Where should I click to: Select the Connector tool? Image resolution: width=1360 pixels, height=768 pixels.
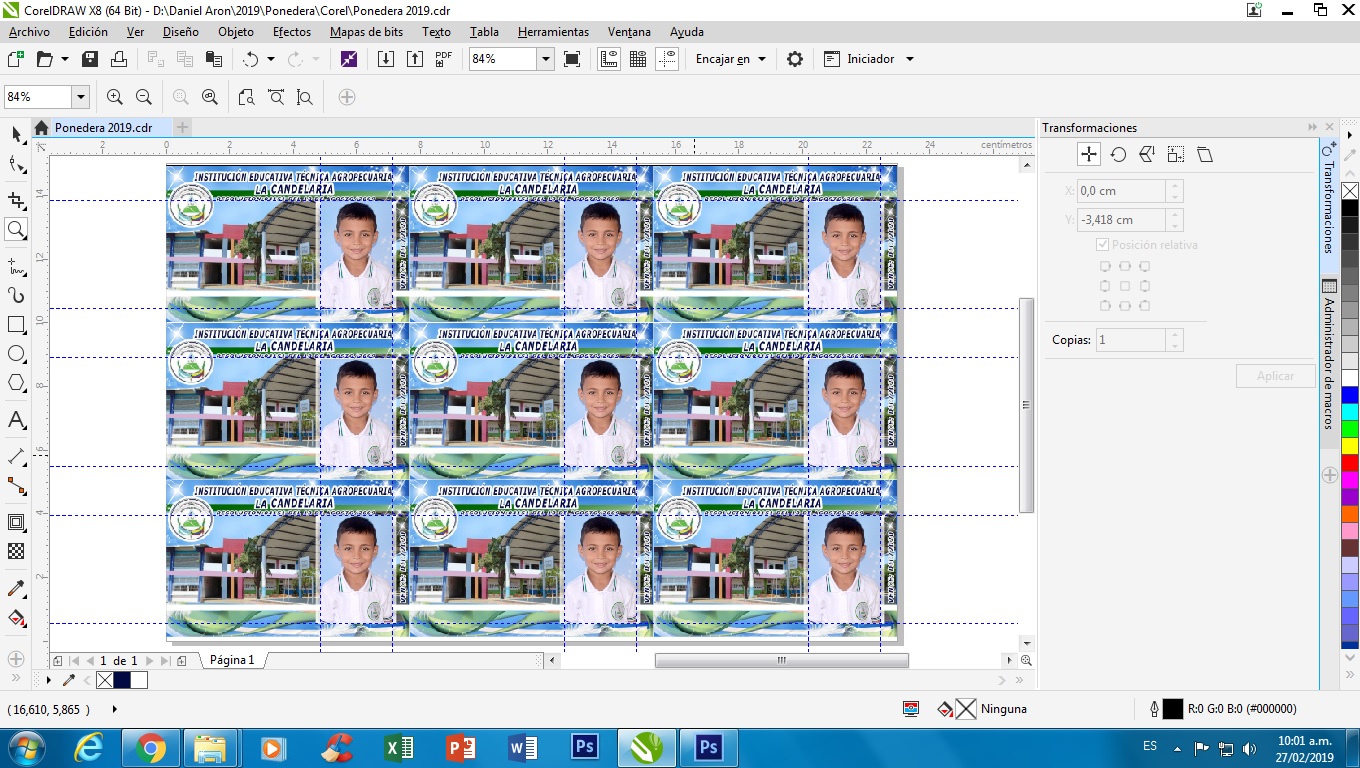[x=17, y=486]
